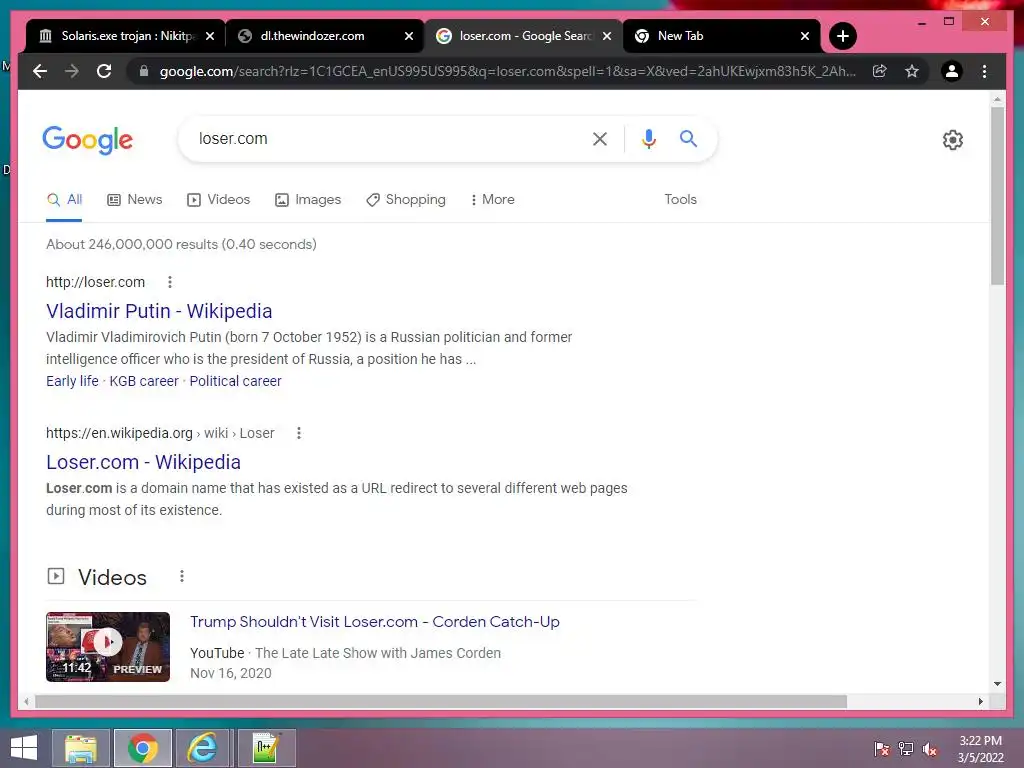This screenshot has height=768, width=1024.
Task: Follow the Political career sitelink
Action: [235, 381]
